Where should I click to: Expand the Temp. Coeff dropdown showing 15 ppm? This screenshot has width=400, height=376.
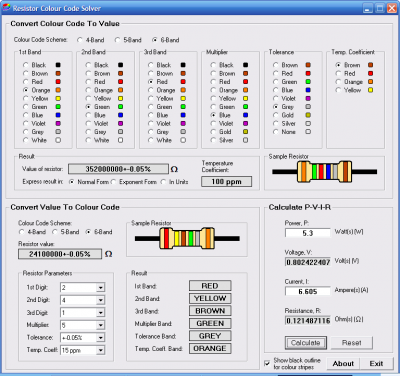(x=100, y=350)
